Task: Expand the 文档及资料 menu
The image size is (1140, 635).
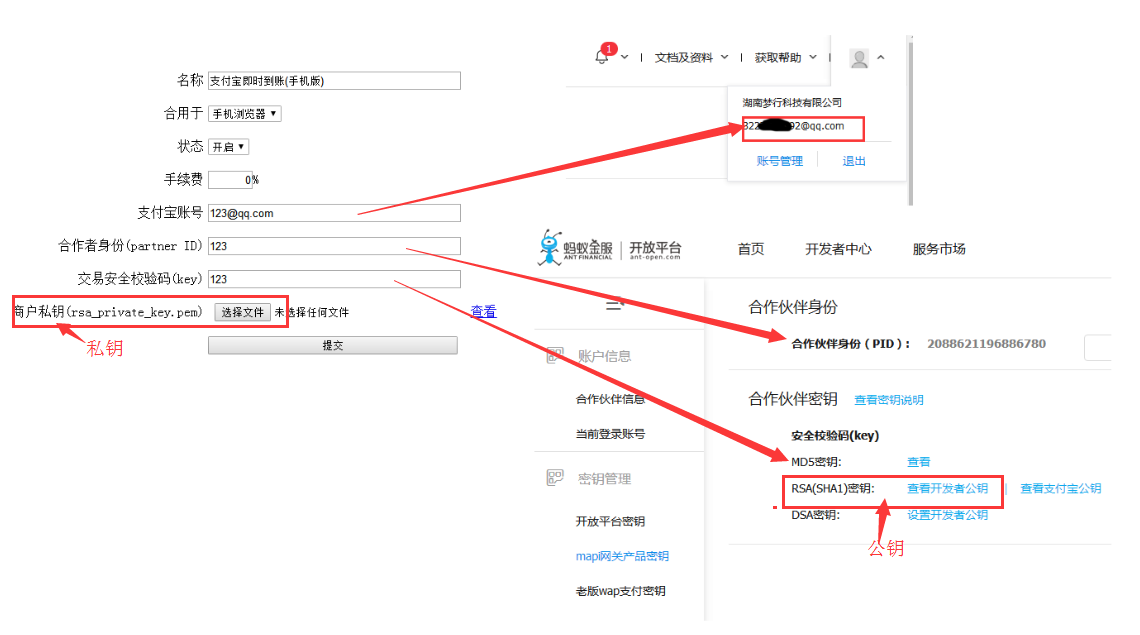Action: 691,57
